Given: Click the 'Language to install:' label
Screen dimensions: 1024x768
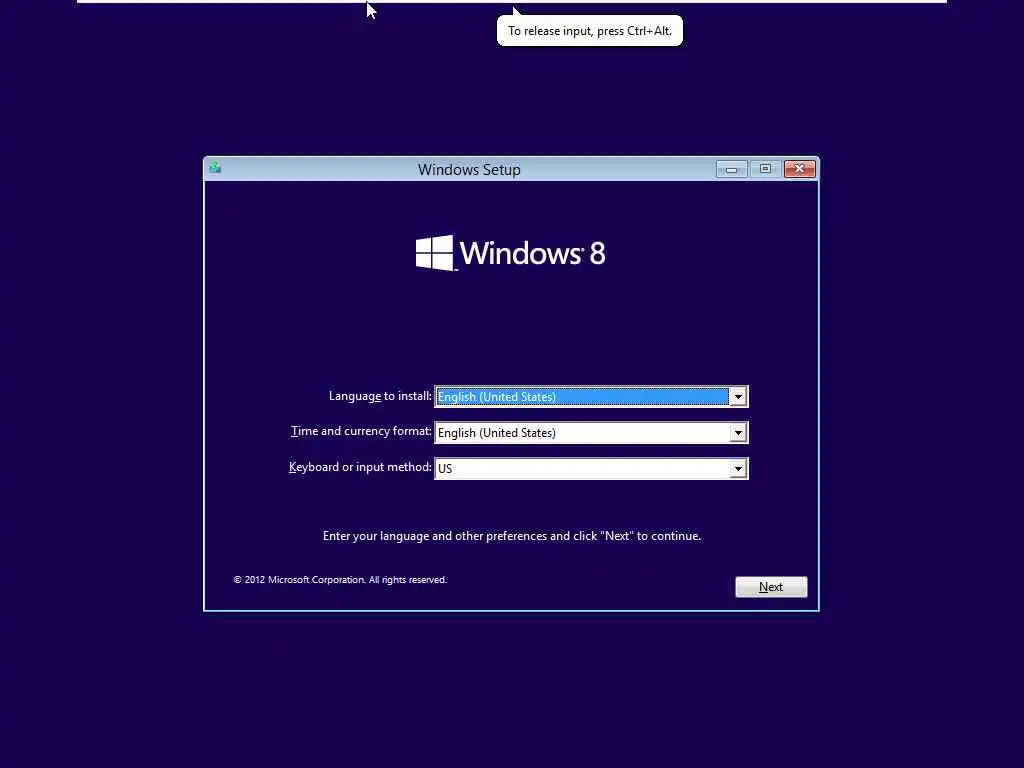Looking at the screenshot, I should pyautogui.click(x=380, y=396).
